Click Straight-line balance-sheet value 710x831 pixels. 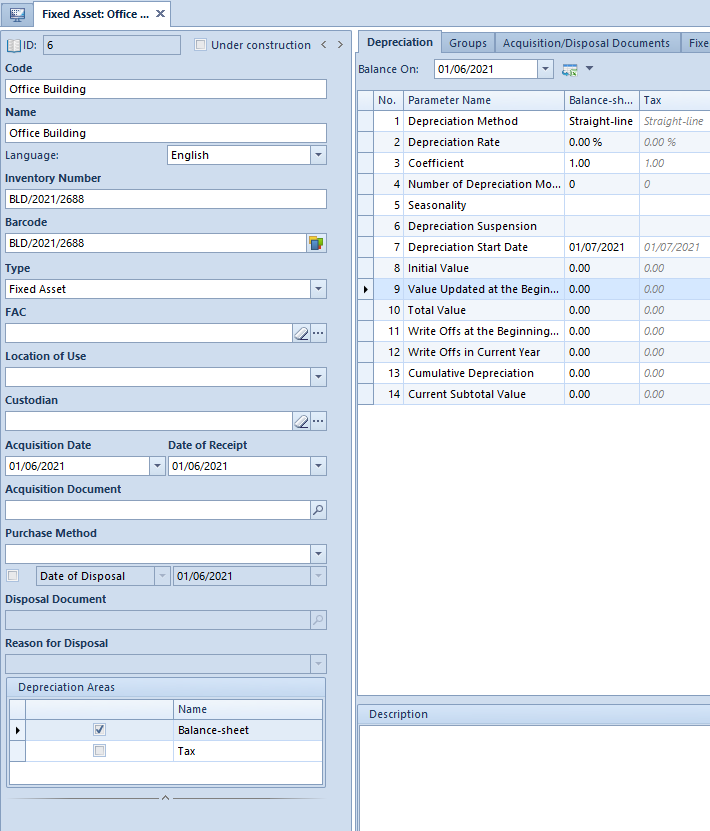point(601,121)
